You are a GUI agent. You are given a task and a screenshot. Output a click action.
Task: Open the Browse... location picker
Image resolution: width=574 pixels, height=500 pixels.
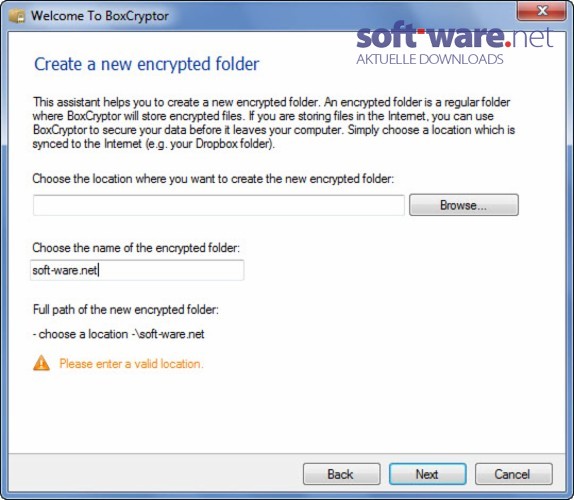point(463,205)
